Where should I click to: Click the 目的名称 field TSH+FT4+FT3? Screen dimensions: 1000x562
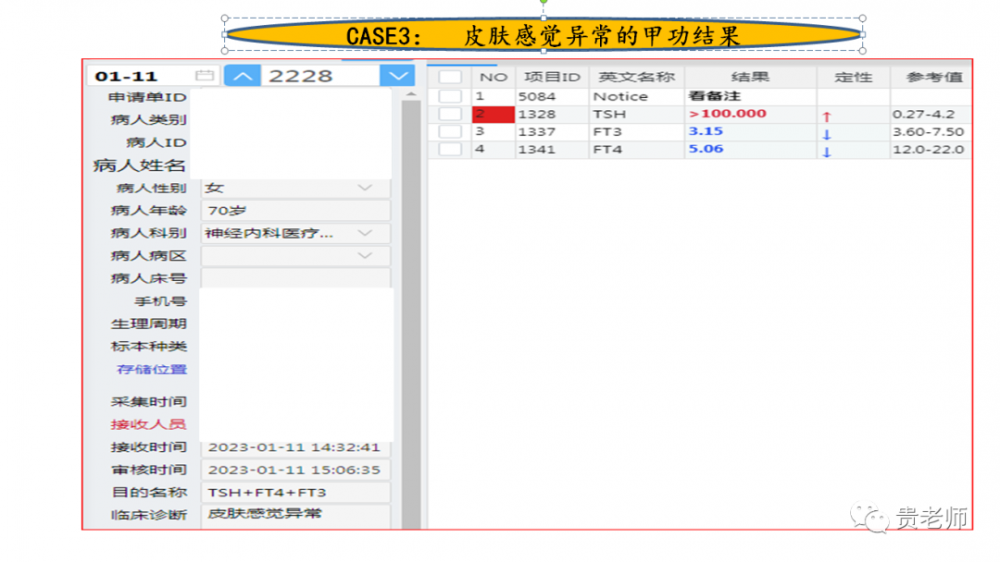coord(296,492)
